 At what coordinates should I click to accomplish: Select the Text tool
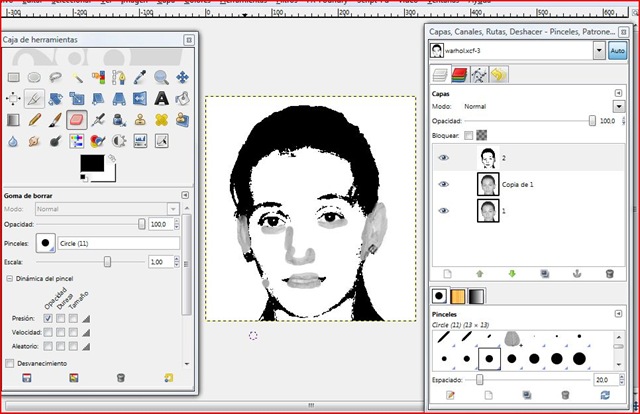[160, 98]
